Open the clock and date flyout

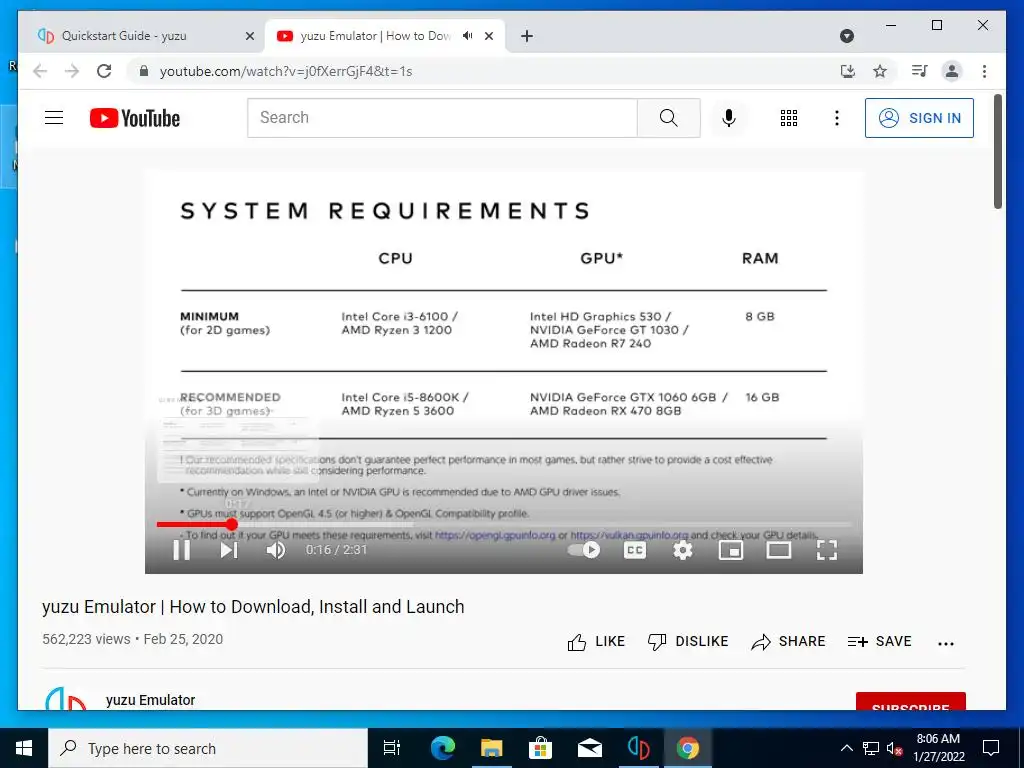pyautogui.click(x=938, y=748)
